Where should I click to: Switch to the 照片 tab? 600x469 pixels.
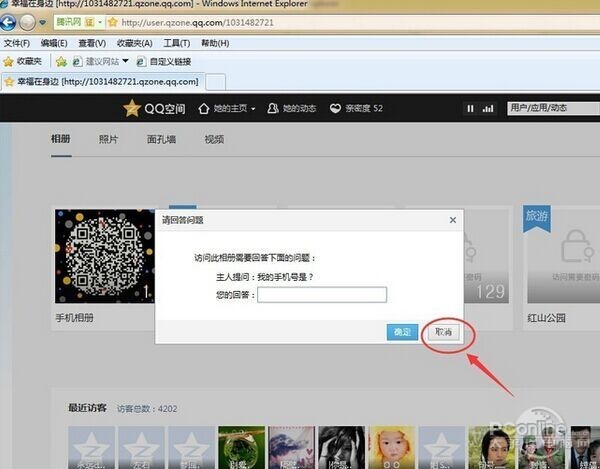[x=108, y=140]
